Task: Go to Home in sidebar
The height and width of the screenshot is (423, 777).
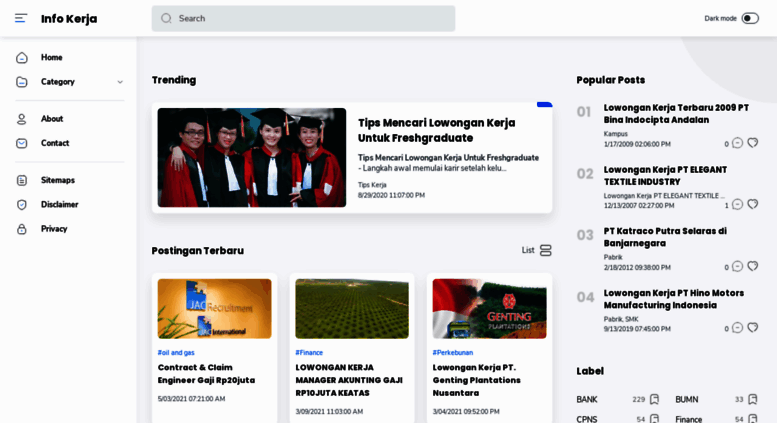Action: 52,57
